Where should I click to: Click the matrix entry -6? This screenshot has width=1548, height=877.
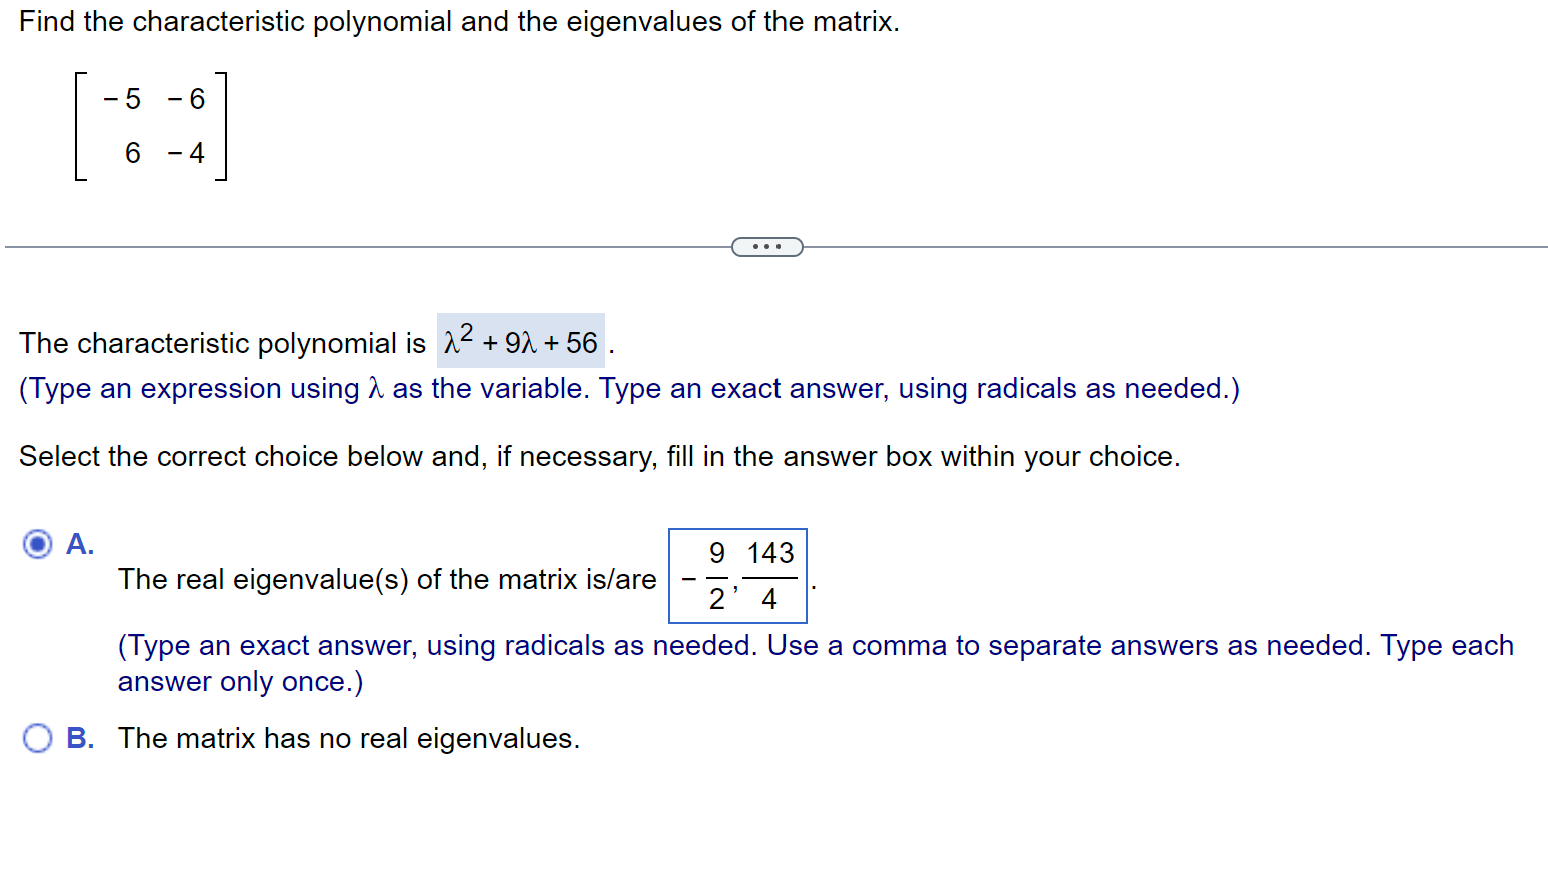(187, 98)
